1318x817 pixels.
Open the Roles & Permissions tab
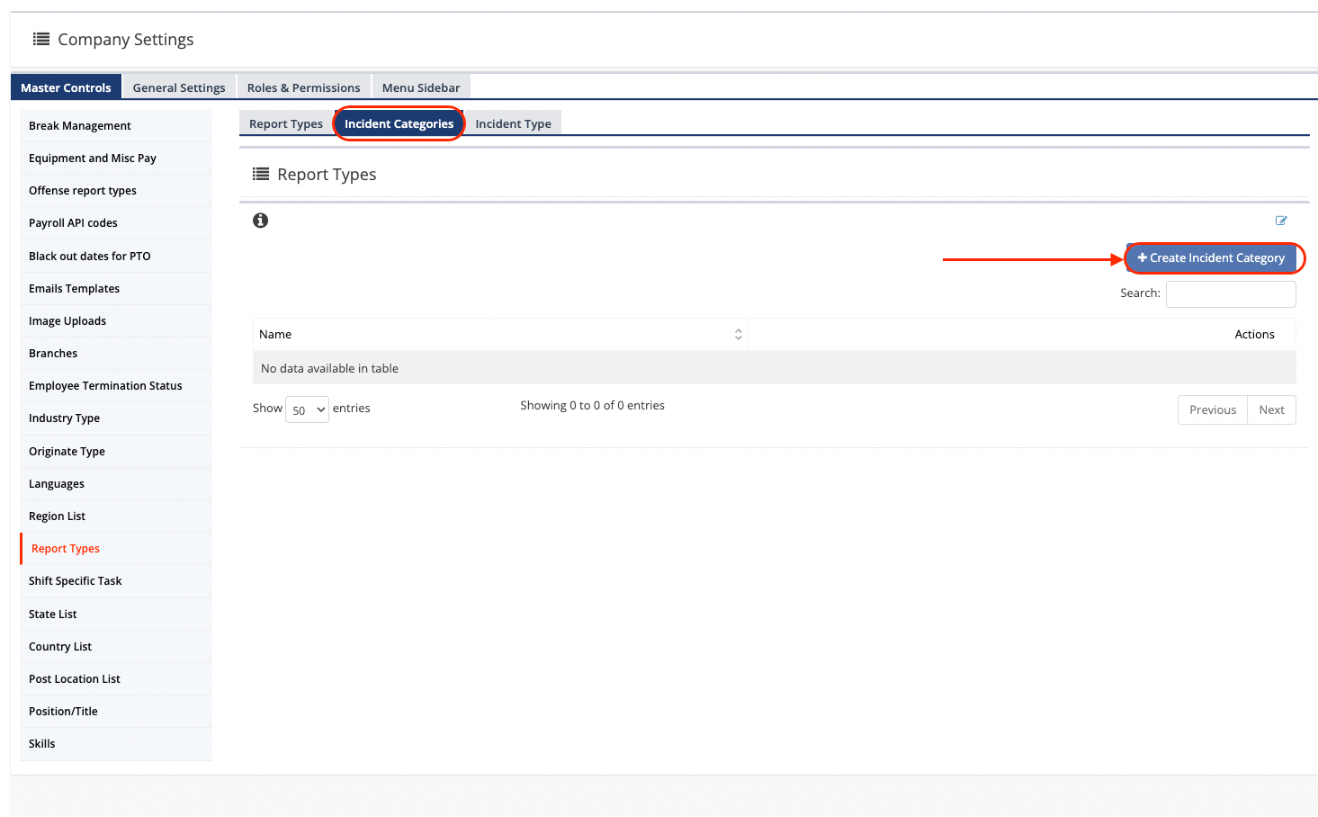point(303,88)
